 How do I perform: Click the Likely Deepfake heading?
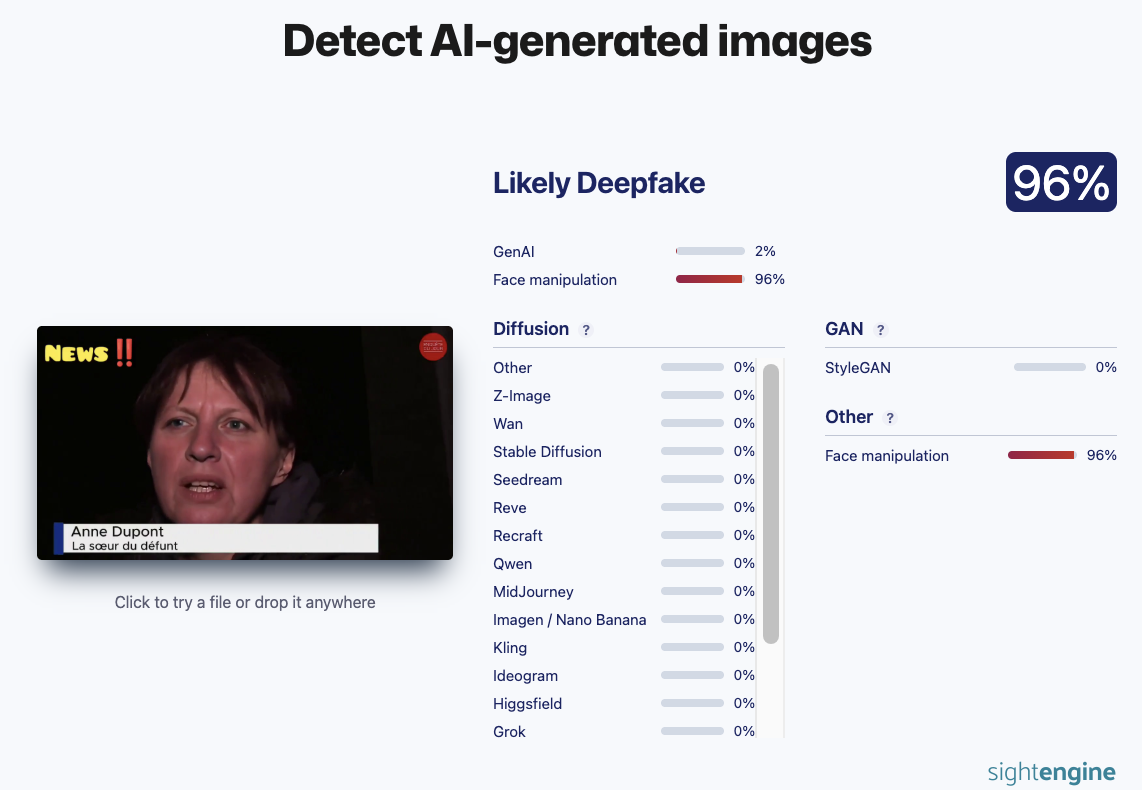599,183
